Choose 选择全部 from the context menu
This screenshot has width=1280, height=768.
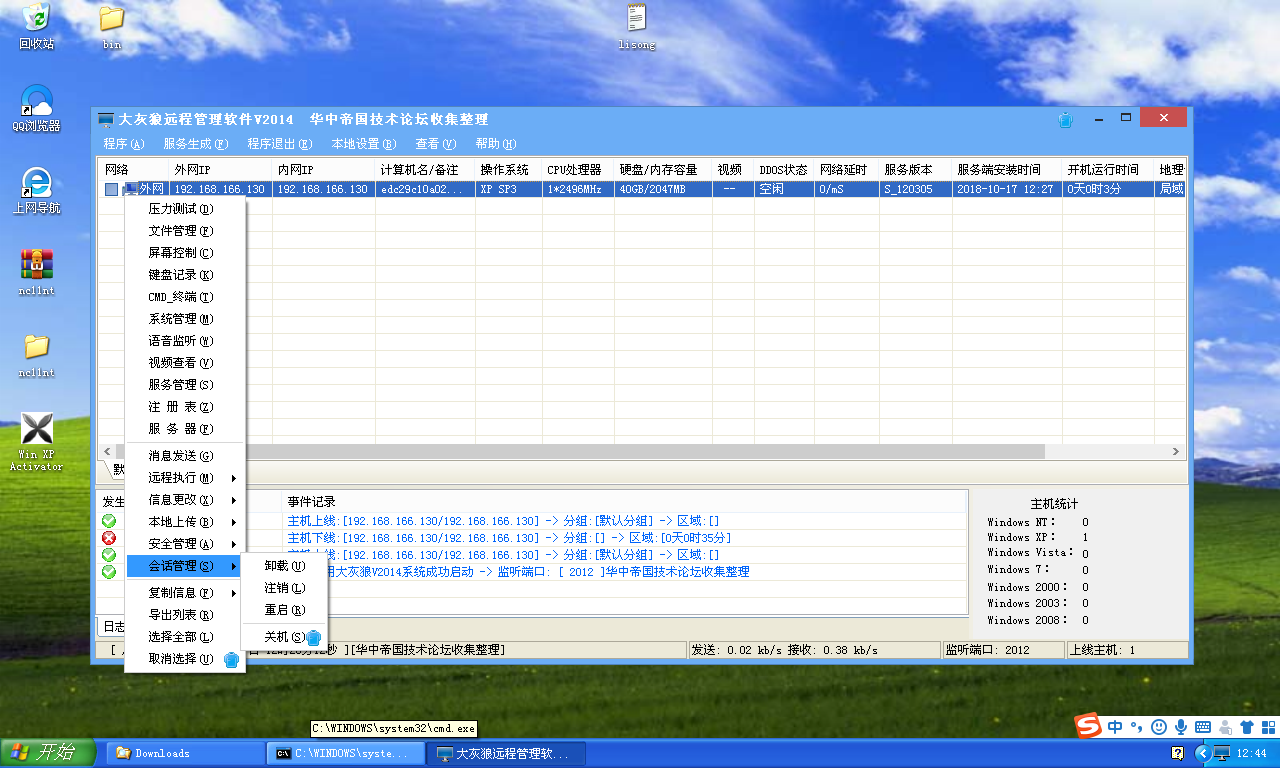click(x=185, y=637)
